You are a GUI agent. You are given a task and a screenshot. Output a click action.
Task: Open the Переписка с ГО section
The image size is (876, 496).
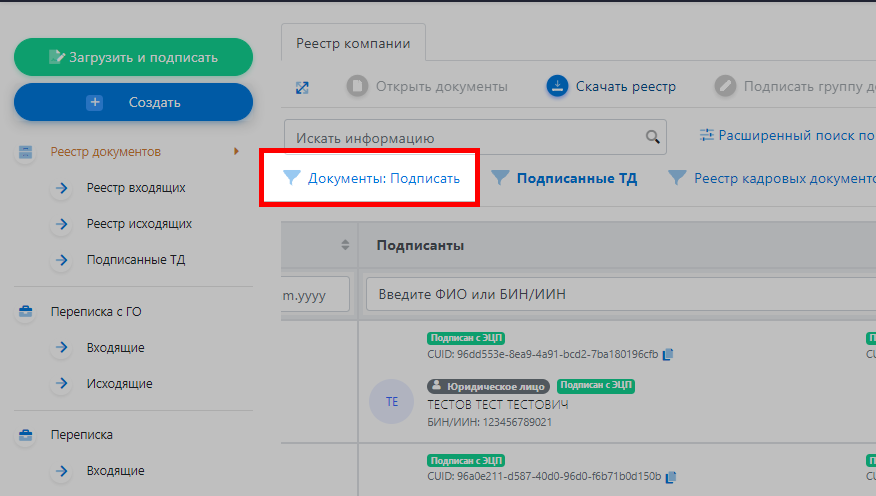point(96,312)
